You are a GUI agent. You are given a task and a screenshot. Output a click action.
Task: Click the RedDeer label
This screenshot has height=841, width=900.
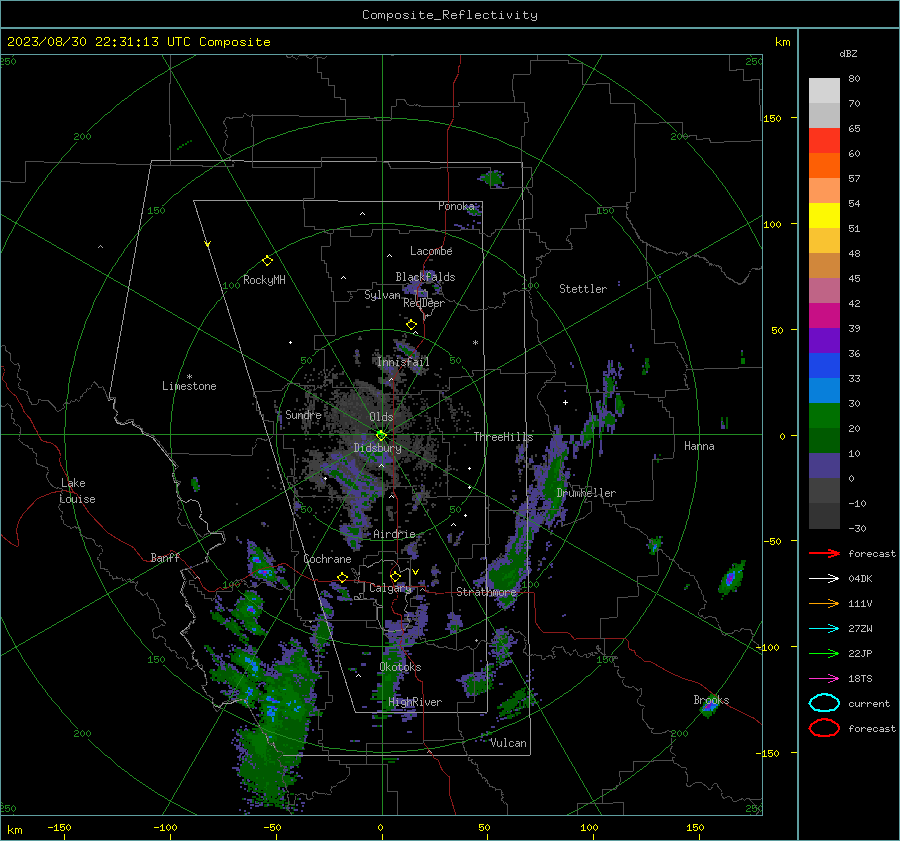tap(424, 303)
